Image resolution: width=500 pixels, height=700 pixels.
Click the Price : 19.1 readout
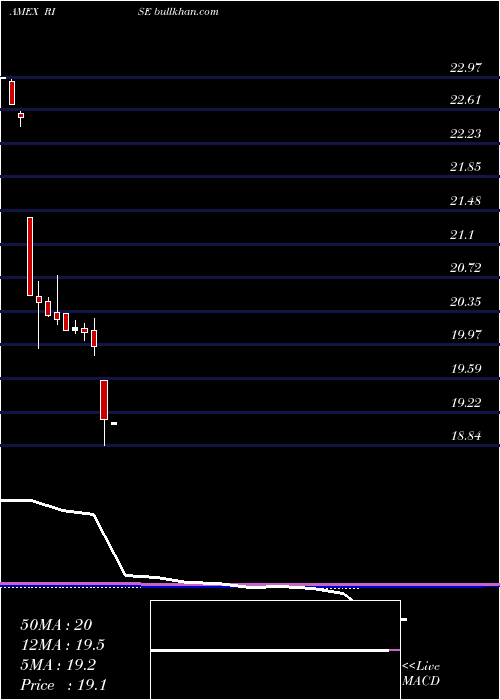coord(63,685)
